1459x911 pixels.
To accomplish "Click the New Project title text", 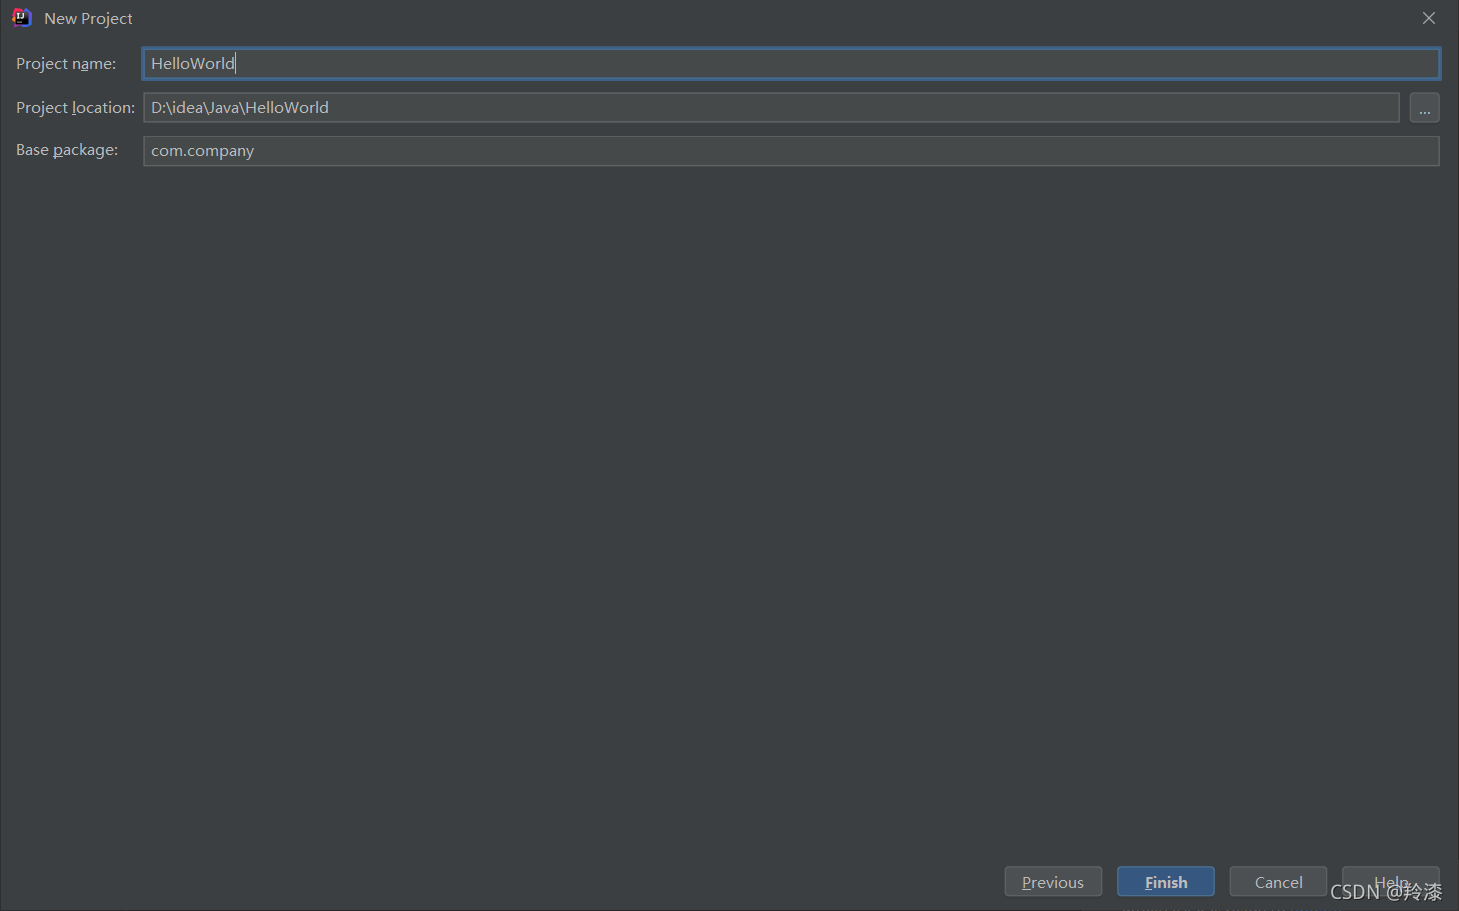I will tap(88, 19).
